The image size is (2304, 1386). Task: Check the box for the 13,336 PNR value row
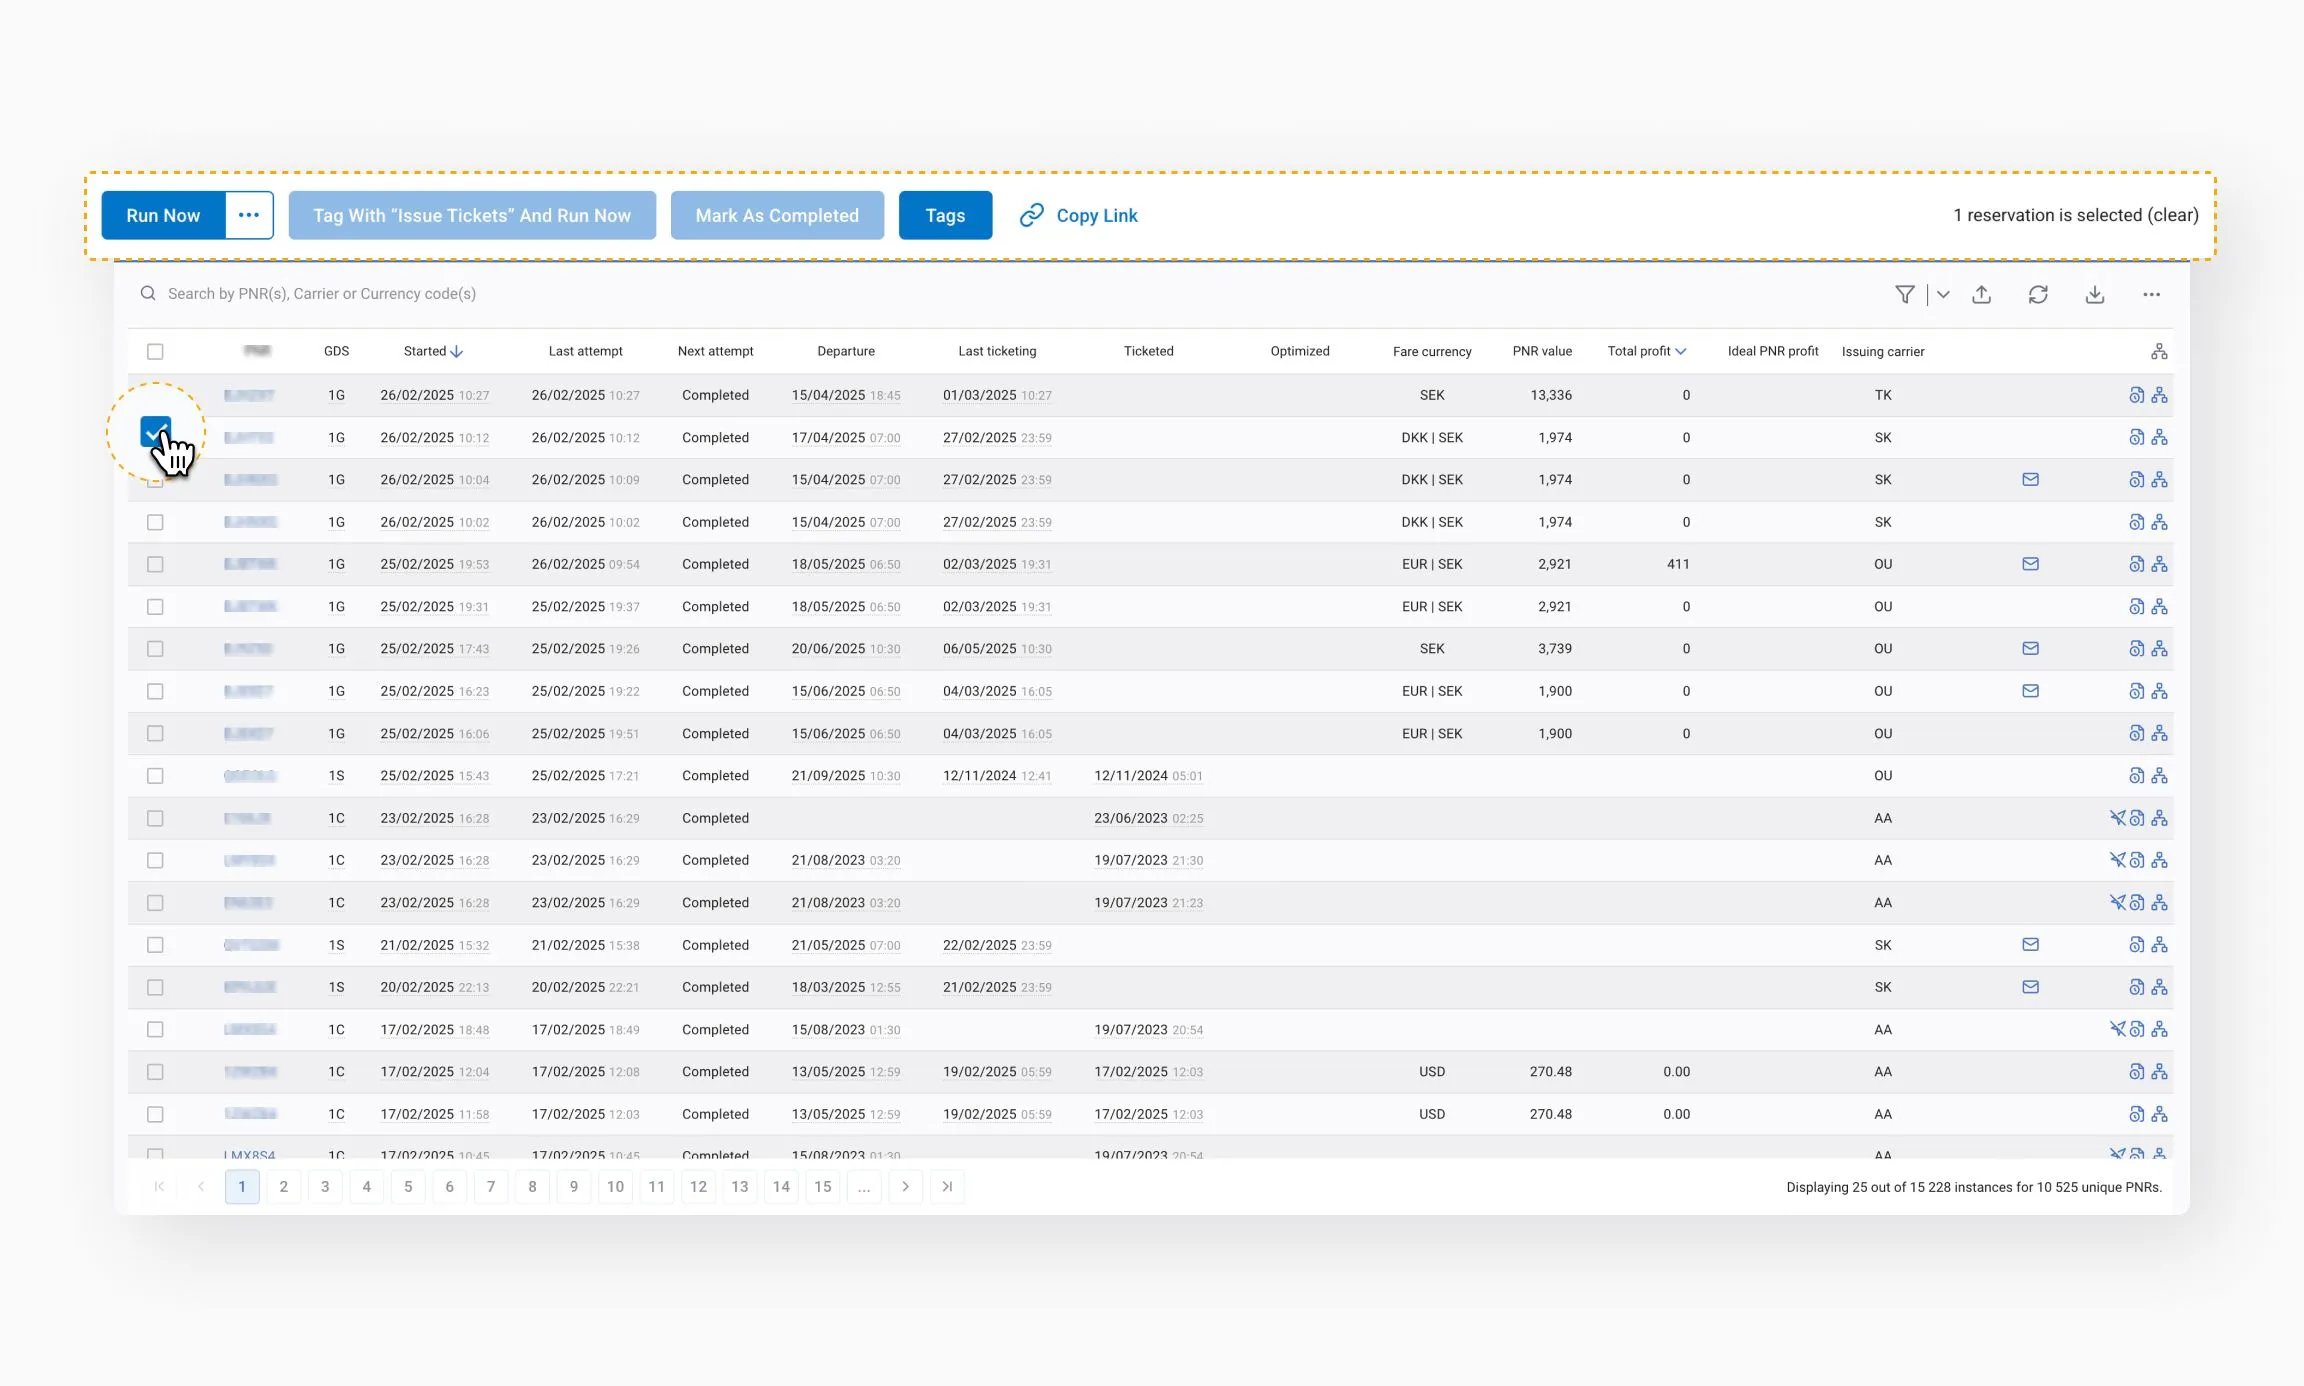155,395
